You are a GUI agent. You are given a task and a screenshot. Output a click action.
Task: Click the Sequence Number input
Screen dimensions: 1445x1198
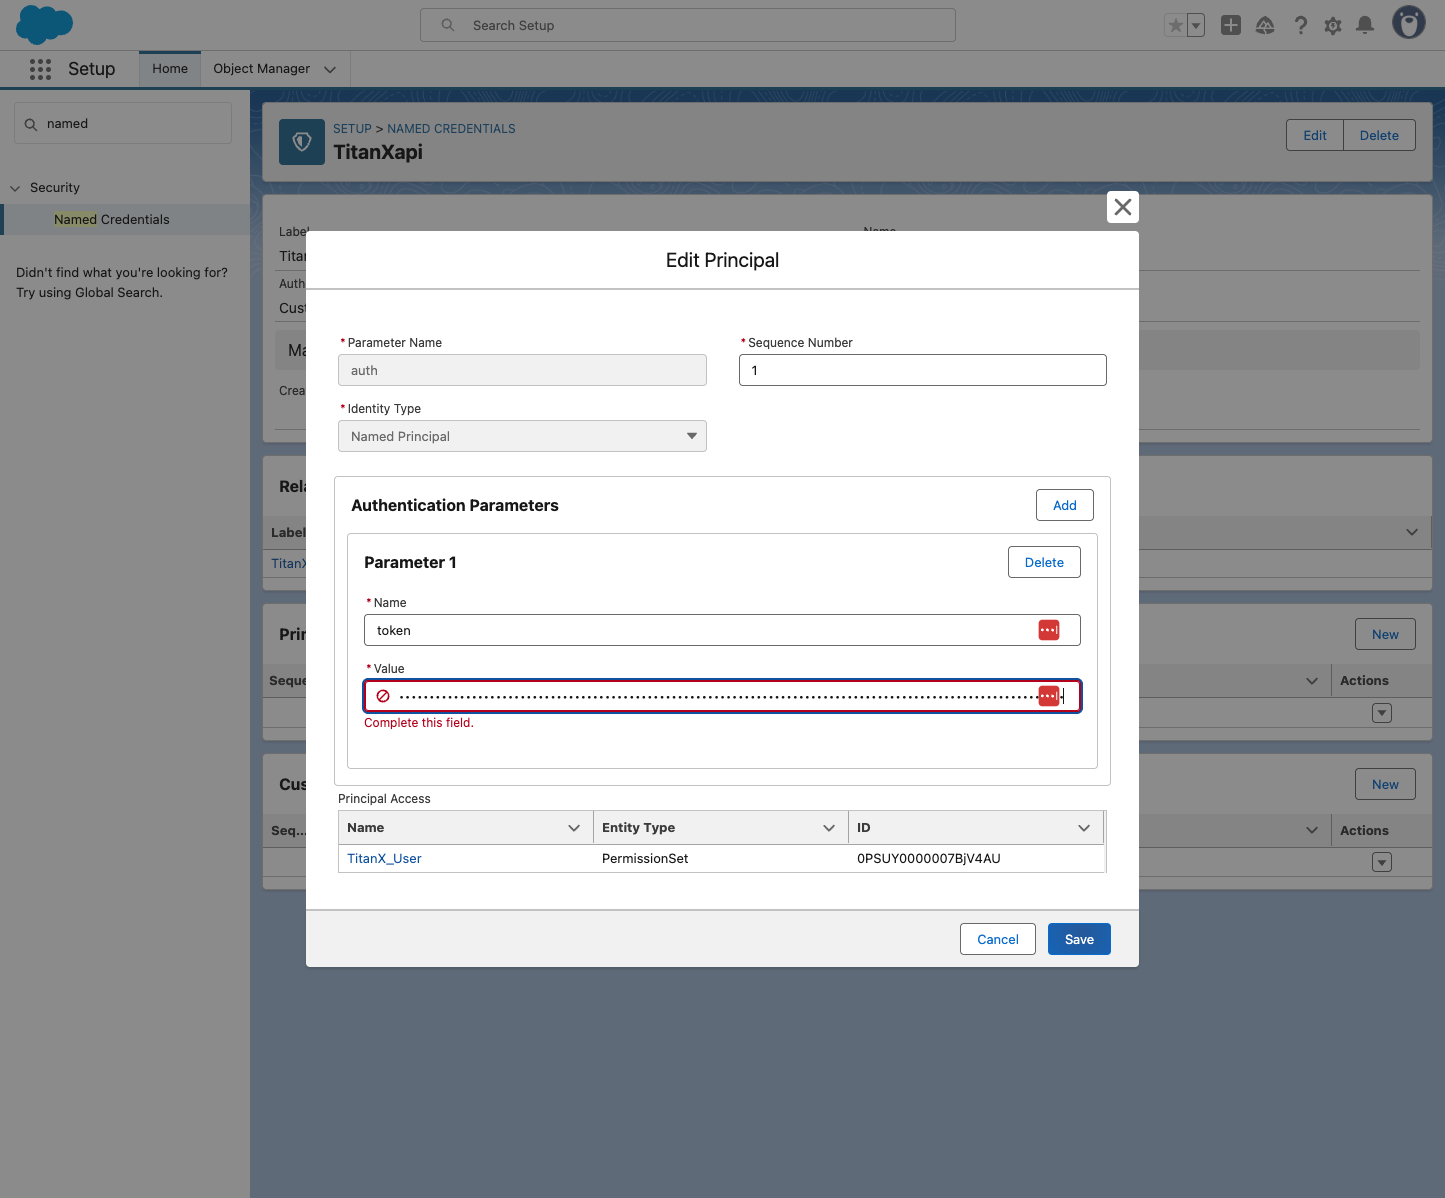coord(923,370)
